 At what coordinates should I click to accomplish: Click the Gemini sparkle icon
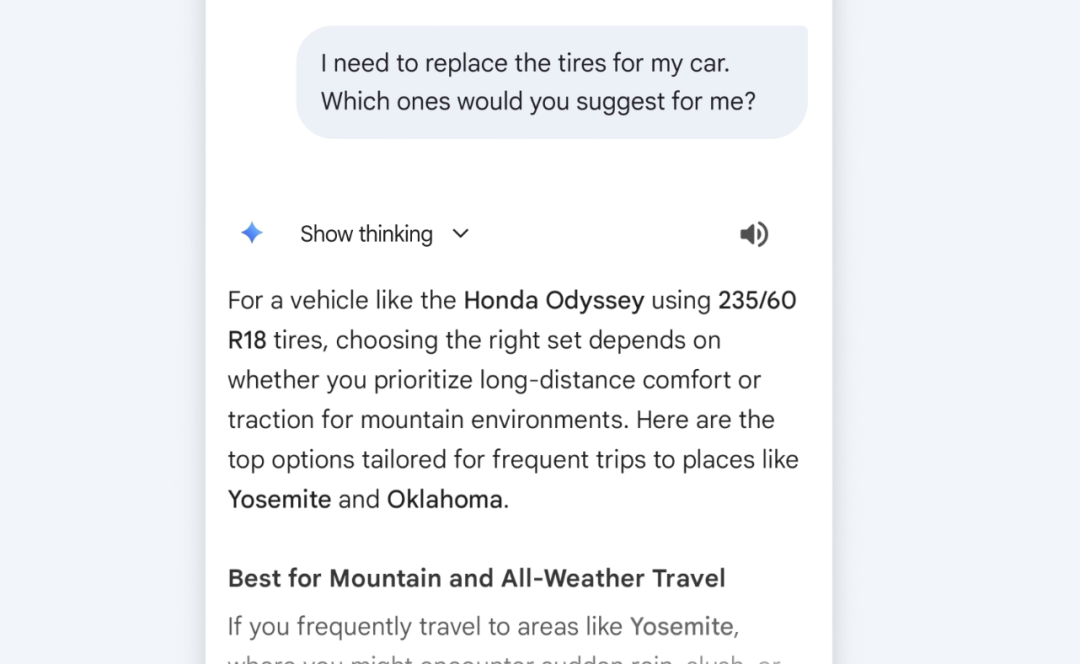[252, 234]
